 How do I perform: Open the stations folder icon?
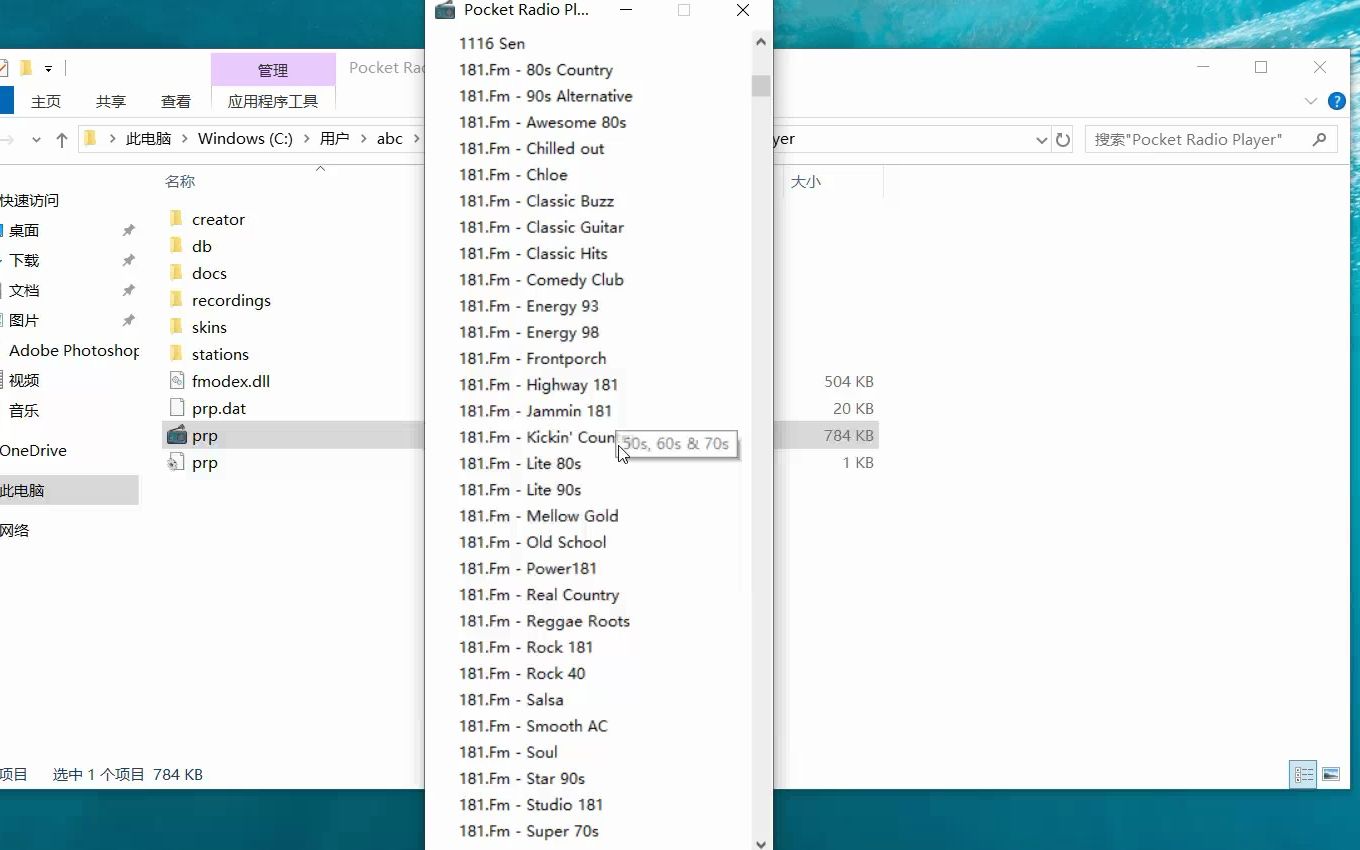click(x=176, y=354)
